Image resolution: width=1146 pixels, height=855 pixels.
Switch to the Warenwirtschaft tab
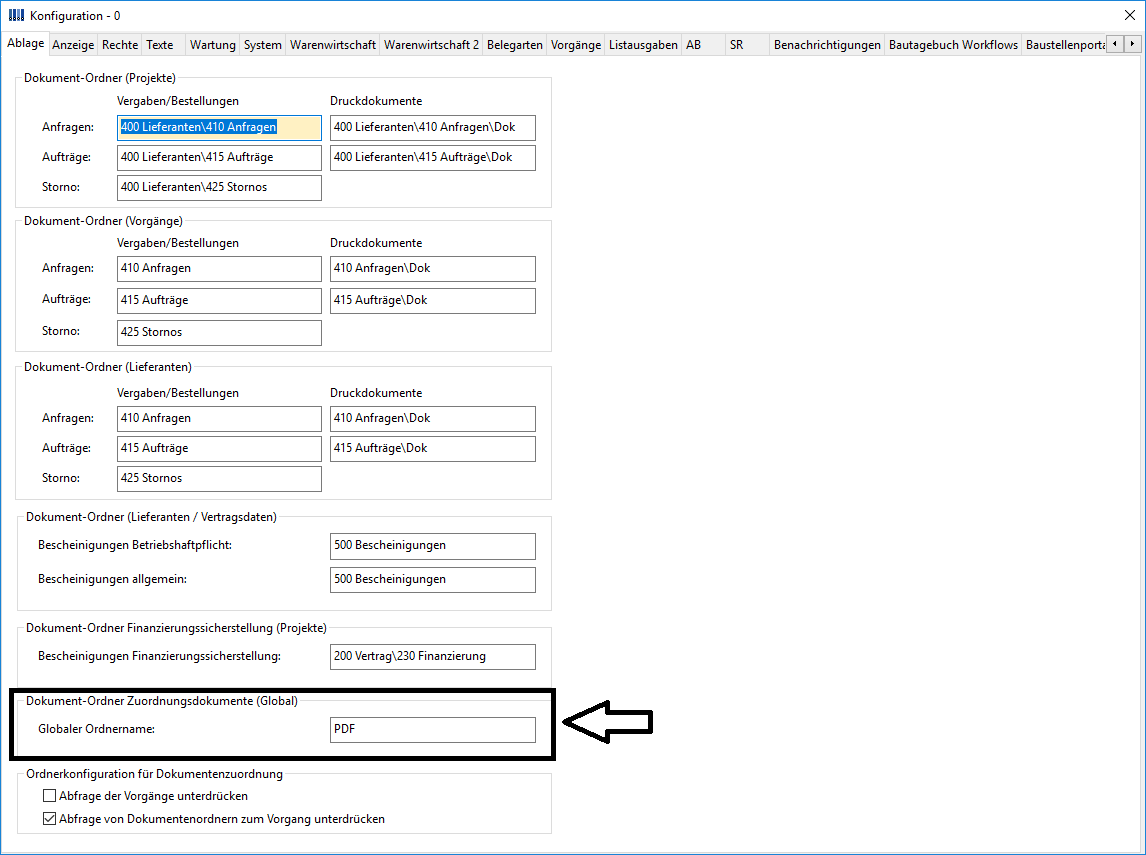(x=333, y=45)
